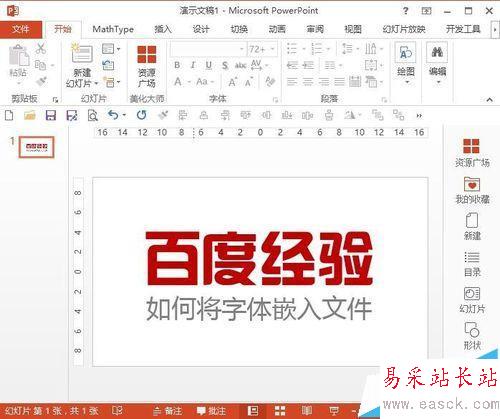The height and width of the screenshot is (419, 500).
Task: Toggle Bold formatting
Action: [177, 65]
